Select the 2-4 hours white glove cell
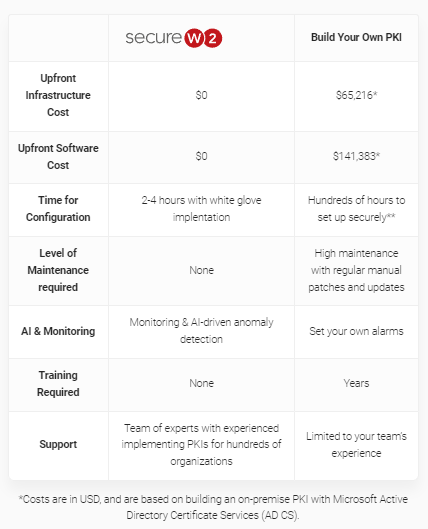 point(201,208)
